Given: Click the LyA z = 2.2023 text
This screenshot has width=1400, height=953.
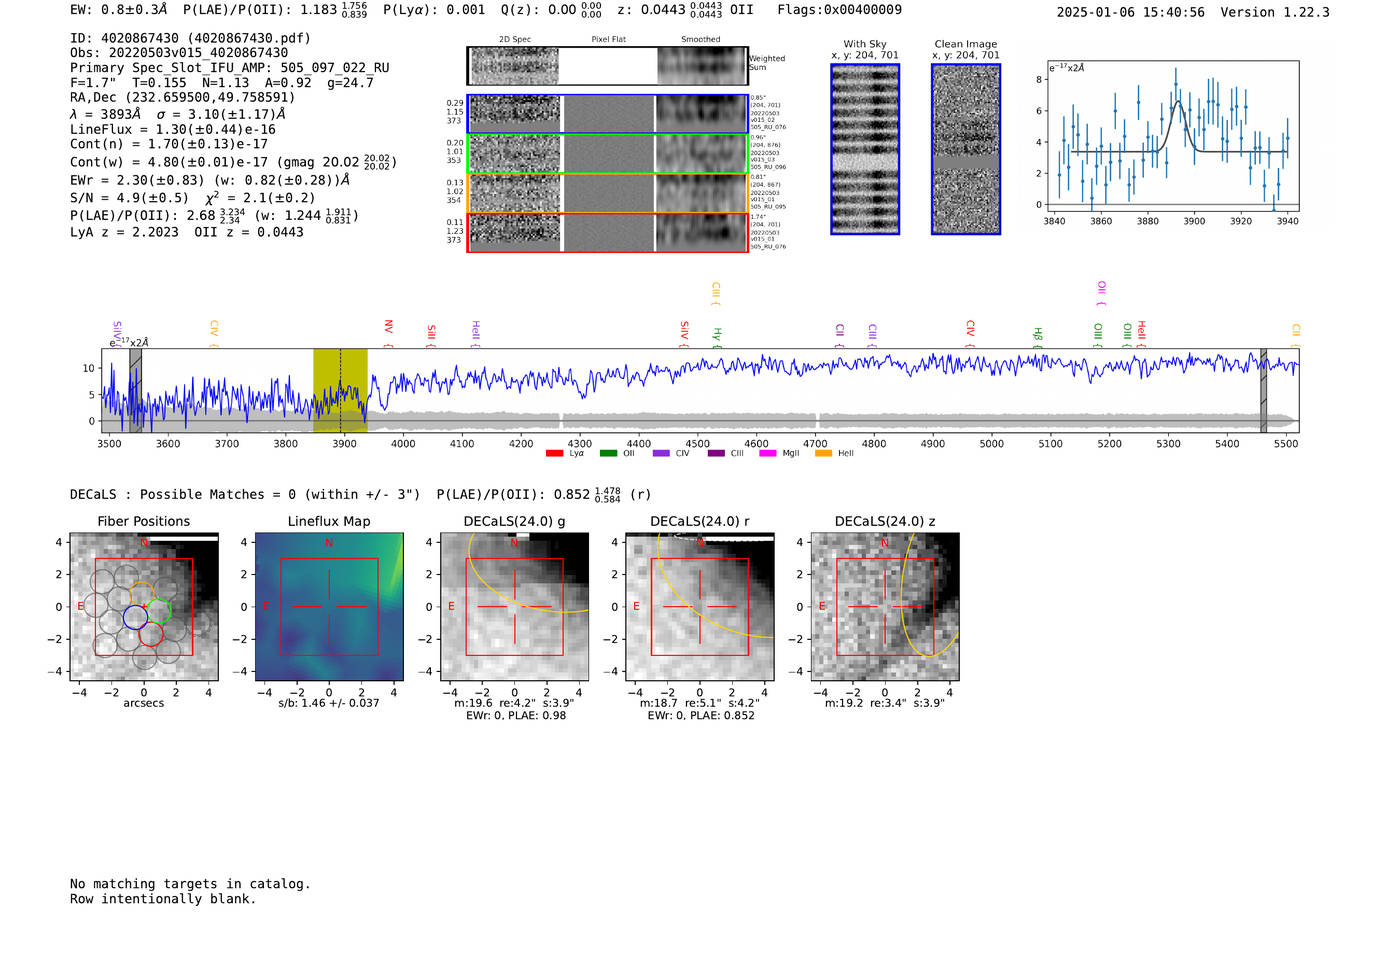Looking at the screenshot, I should 124,232.
